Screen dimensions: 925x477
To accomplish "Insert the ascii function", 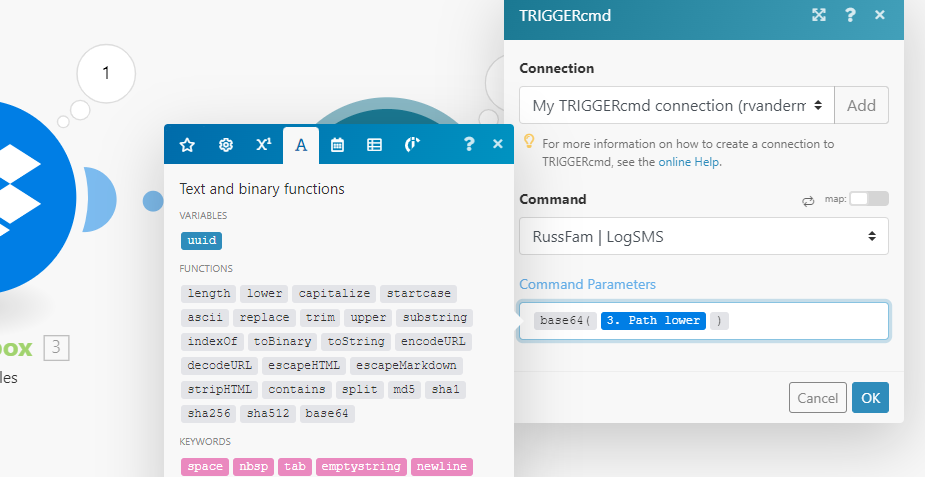I will 205,317.
